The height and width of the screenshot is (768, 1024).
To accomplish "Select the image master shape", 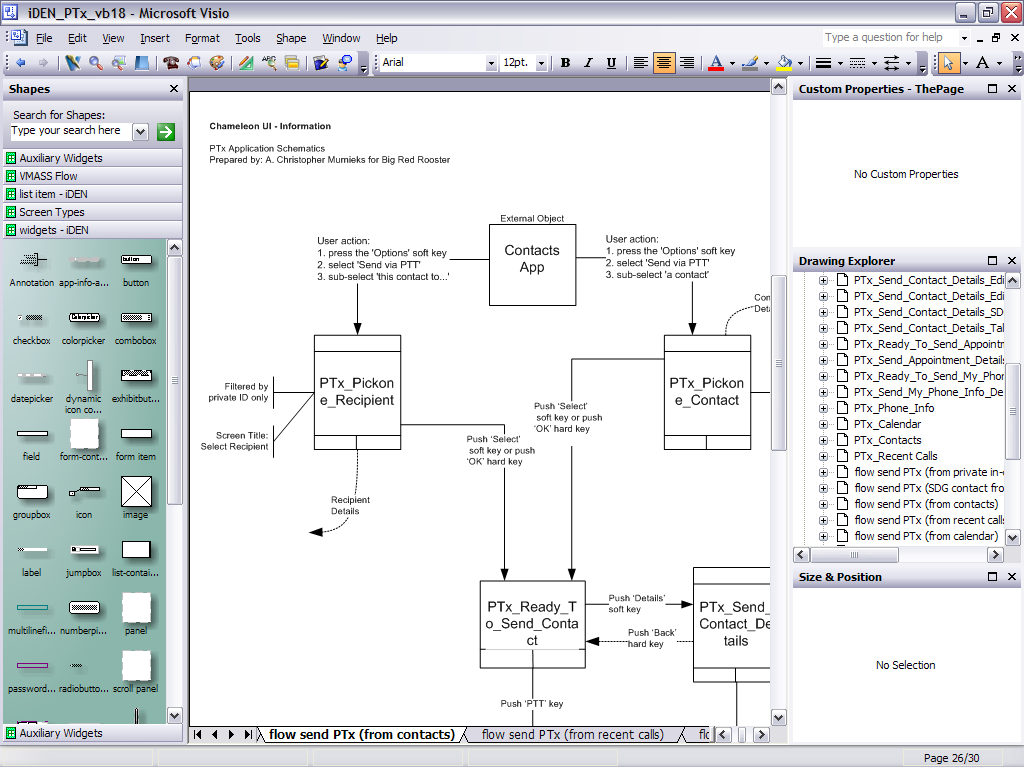I will pos(136,498).
